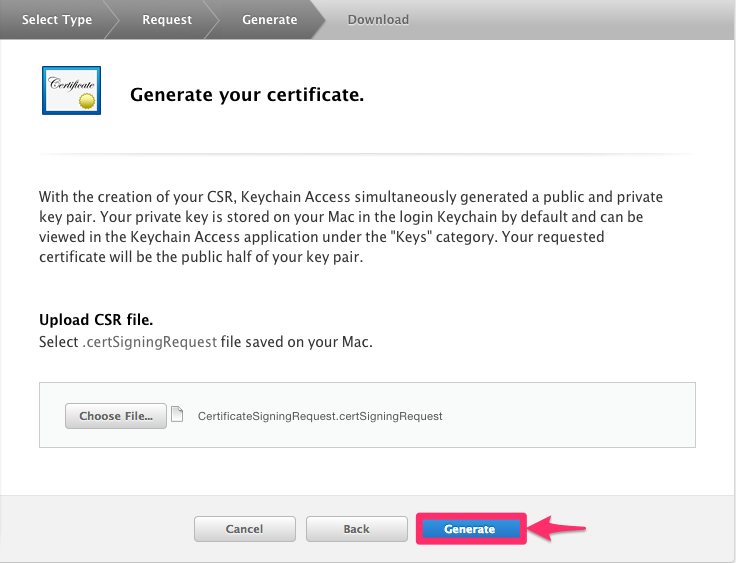Click the pink arrow pointing at Generate

click(559, 529)
